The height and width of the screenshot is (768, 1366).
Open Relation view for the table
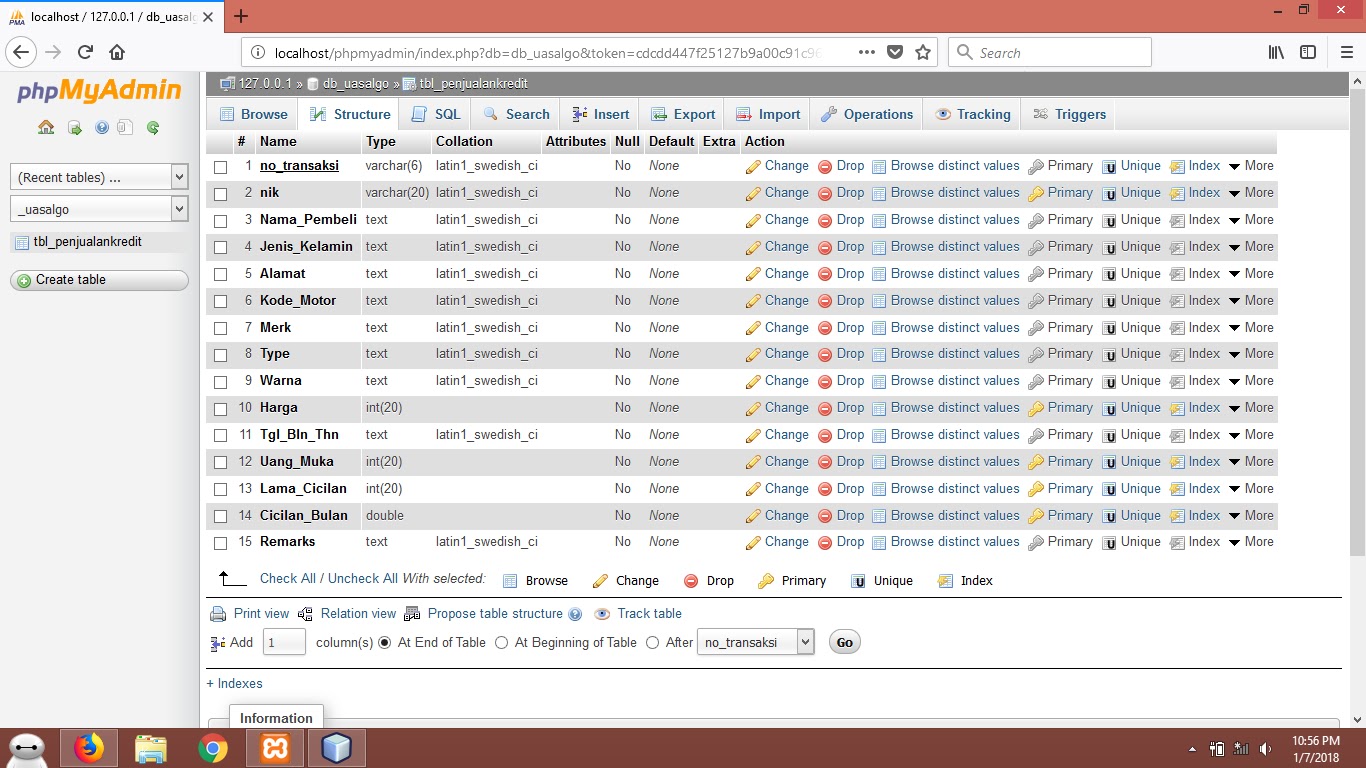tap(357, 613)
